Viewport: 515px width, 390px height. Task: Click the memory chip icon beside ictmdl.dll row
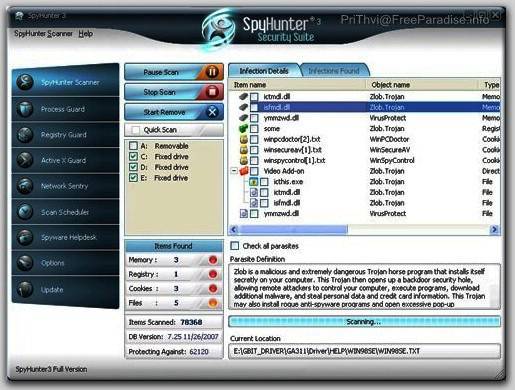[243, 96]
